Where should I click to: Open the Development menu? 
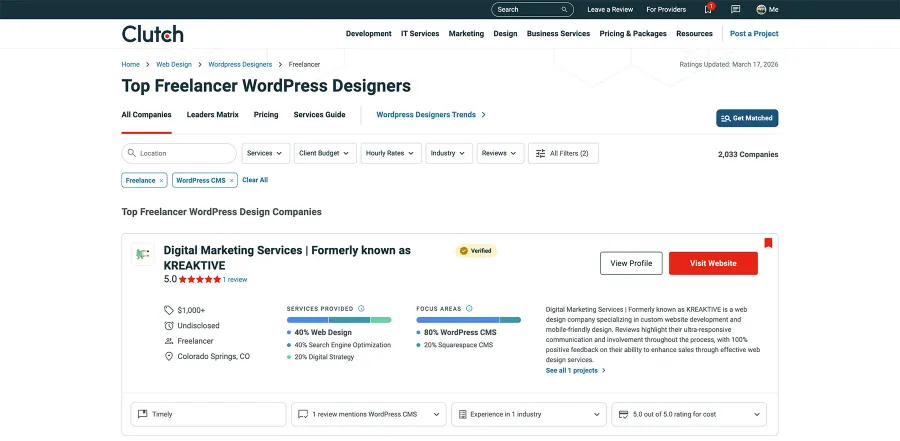(368, 34)
